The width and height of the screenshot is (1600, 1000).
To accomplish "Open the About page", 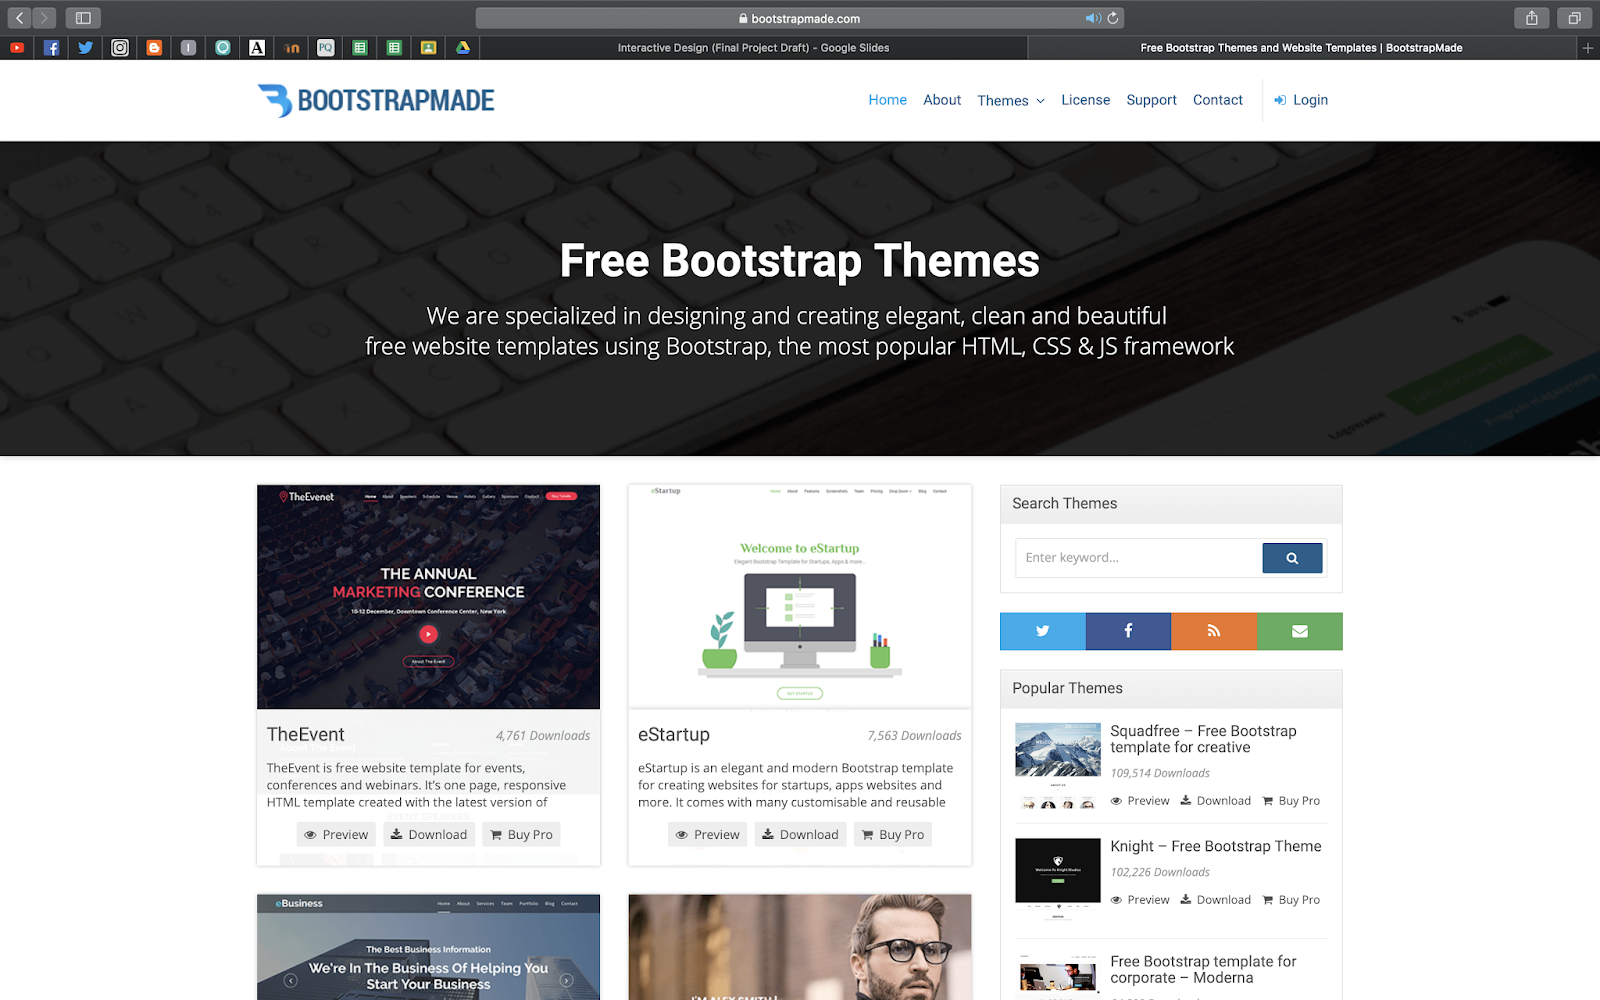I will pyautogui.click(x=942, y=100).
